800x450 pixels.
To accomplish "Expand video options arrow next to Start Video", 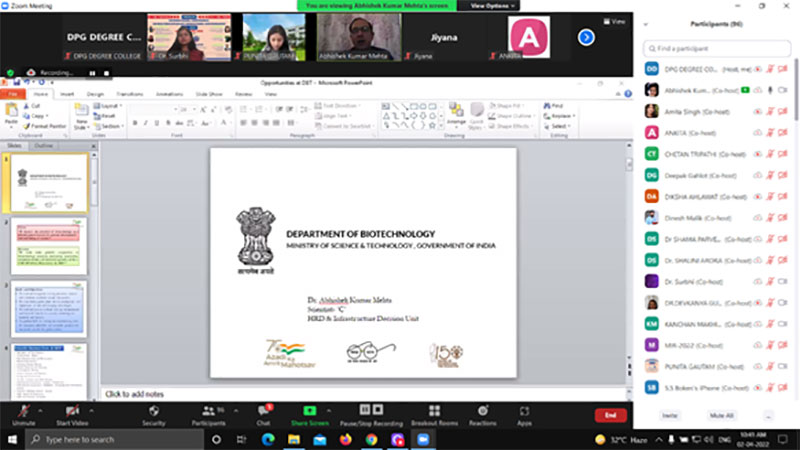I will tap(91, 410).
